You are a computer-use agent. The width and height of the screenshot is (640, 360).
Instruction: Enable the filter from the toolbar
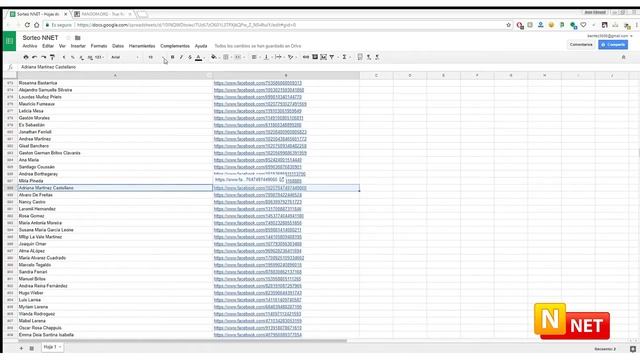(x=332, y=57)
